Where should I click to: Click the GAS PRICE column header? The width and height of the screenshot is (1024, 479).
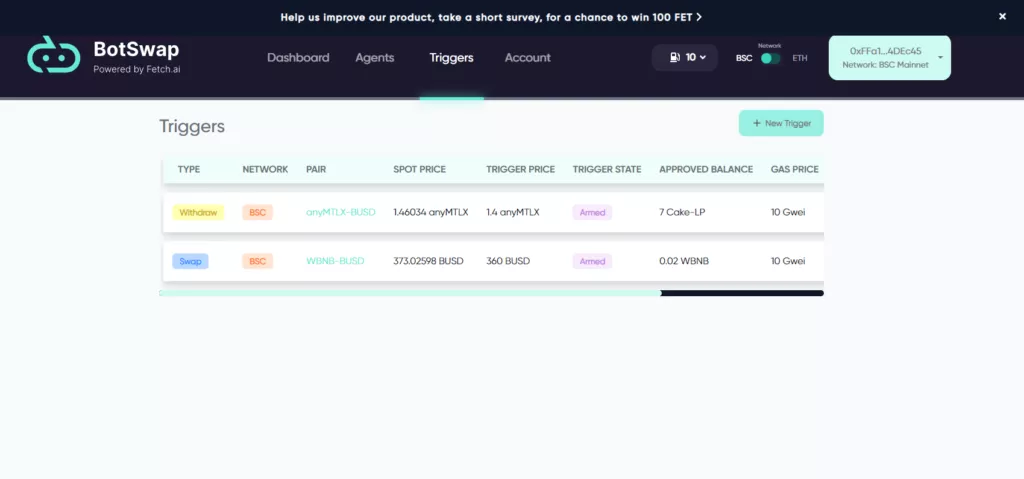(x=794, y=169)
